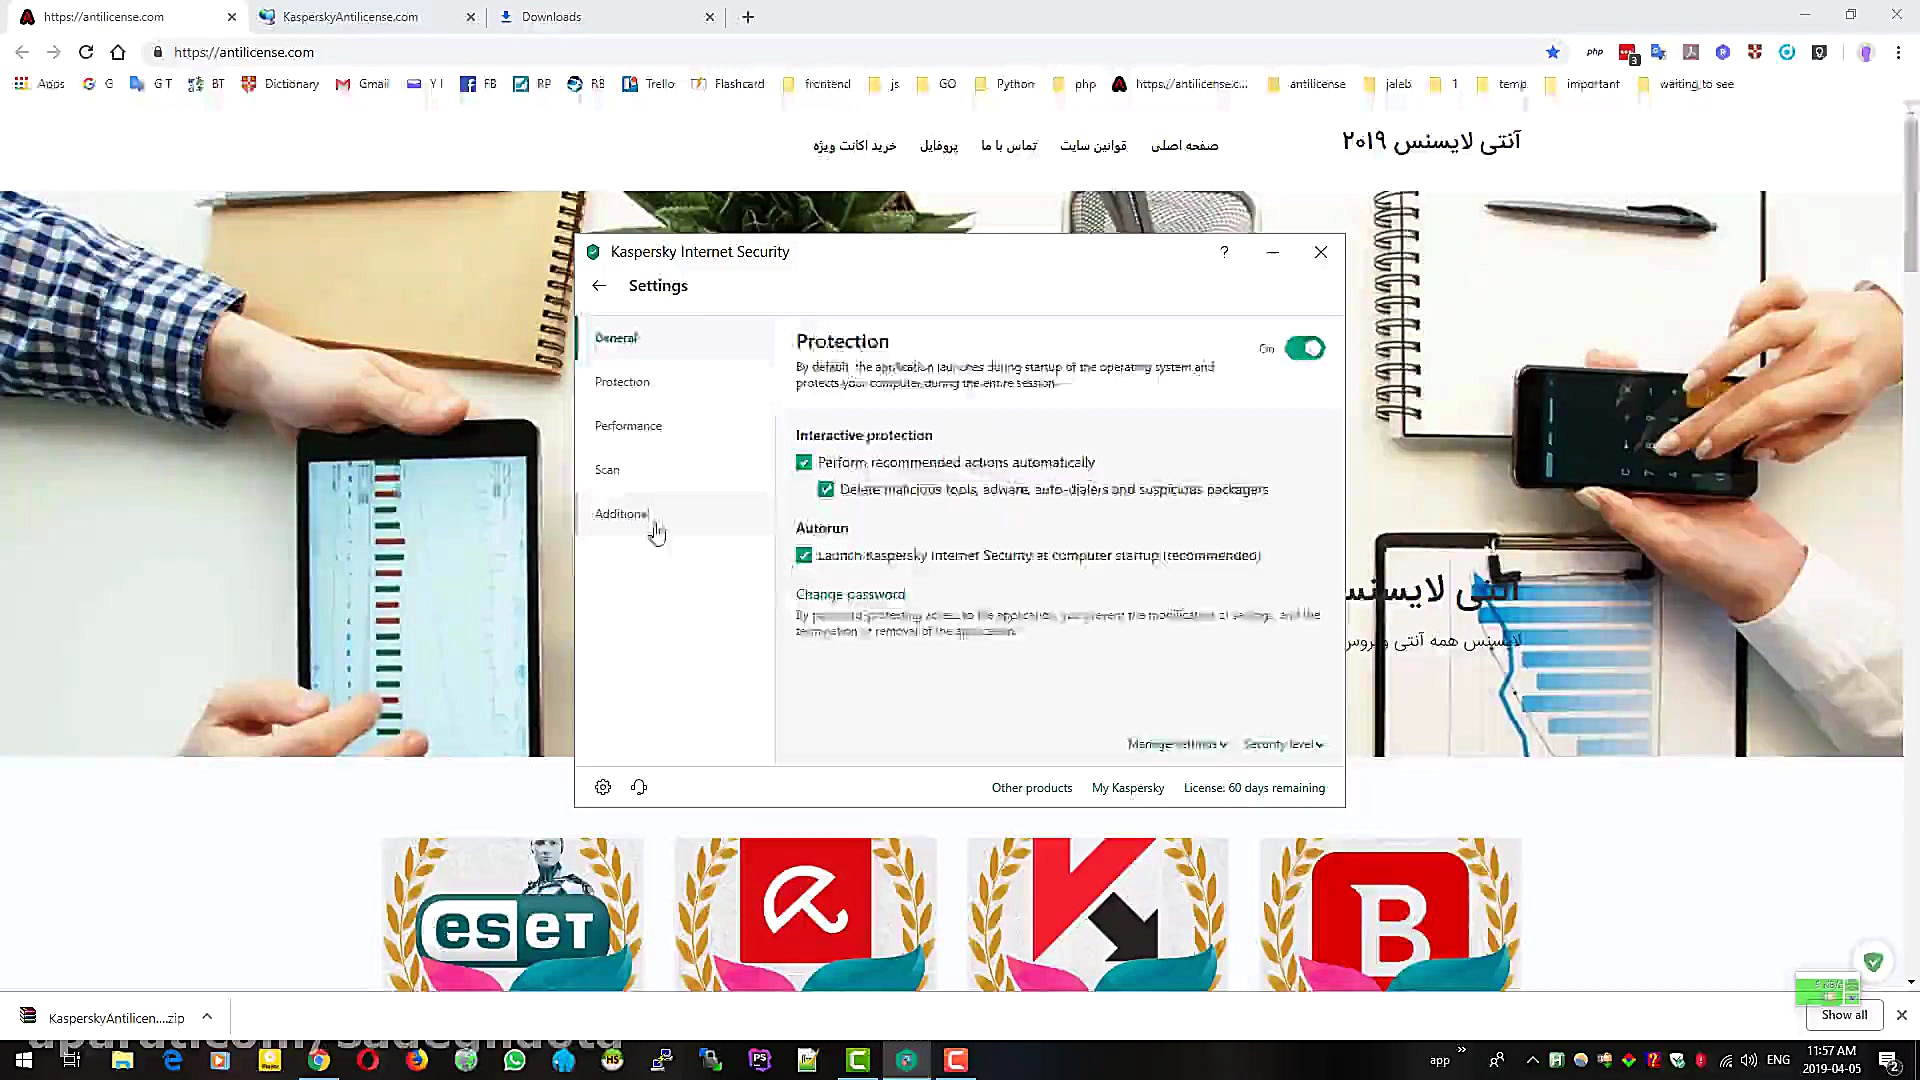Turn off the Protection toggle switch

(1304, 348)
